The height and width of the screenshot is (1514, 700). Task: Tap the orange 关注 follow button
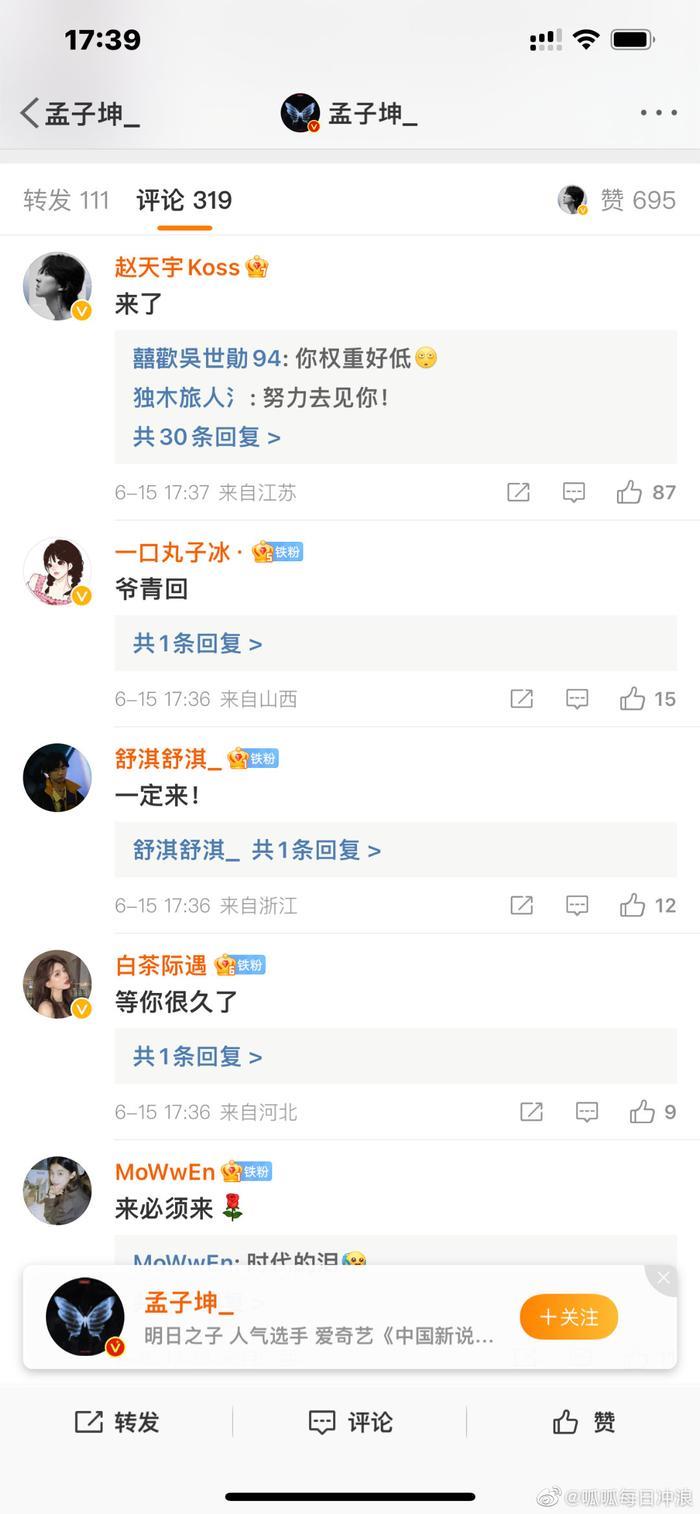click(568, 1317)
